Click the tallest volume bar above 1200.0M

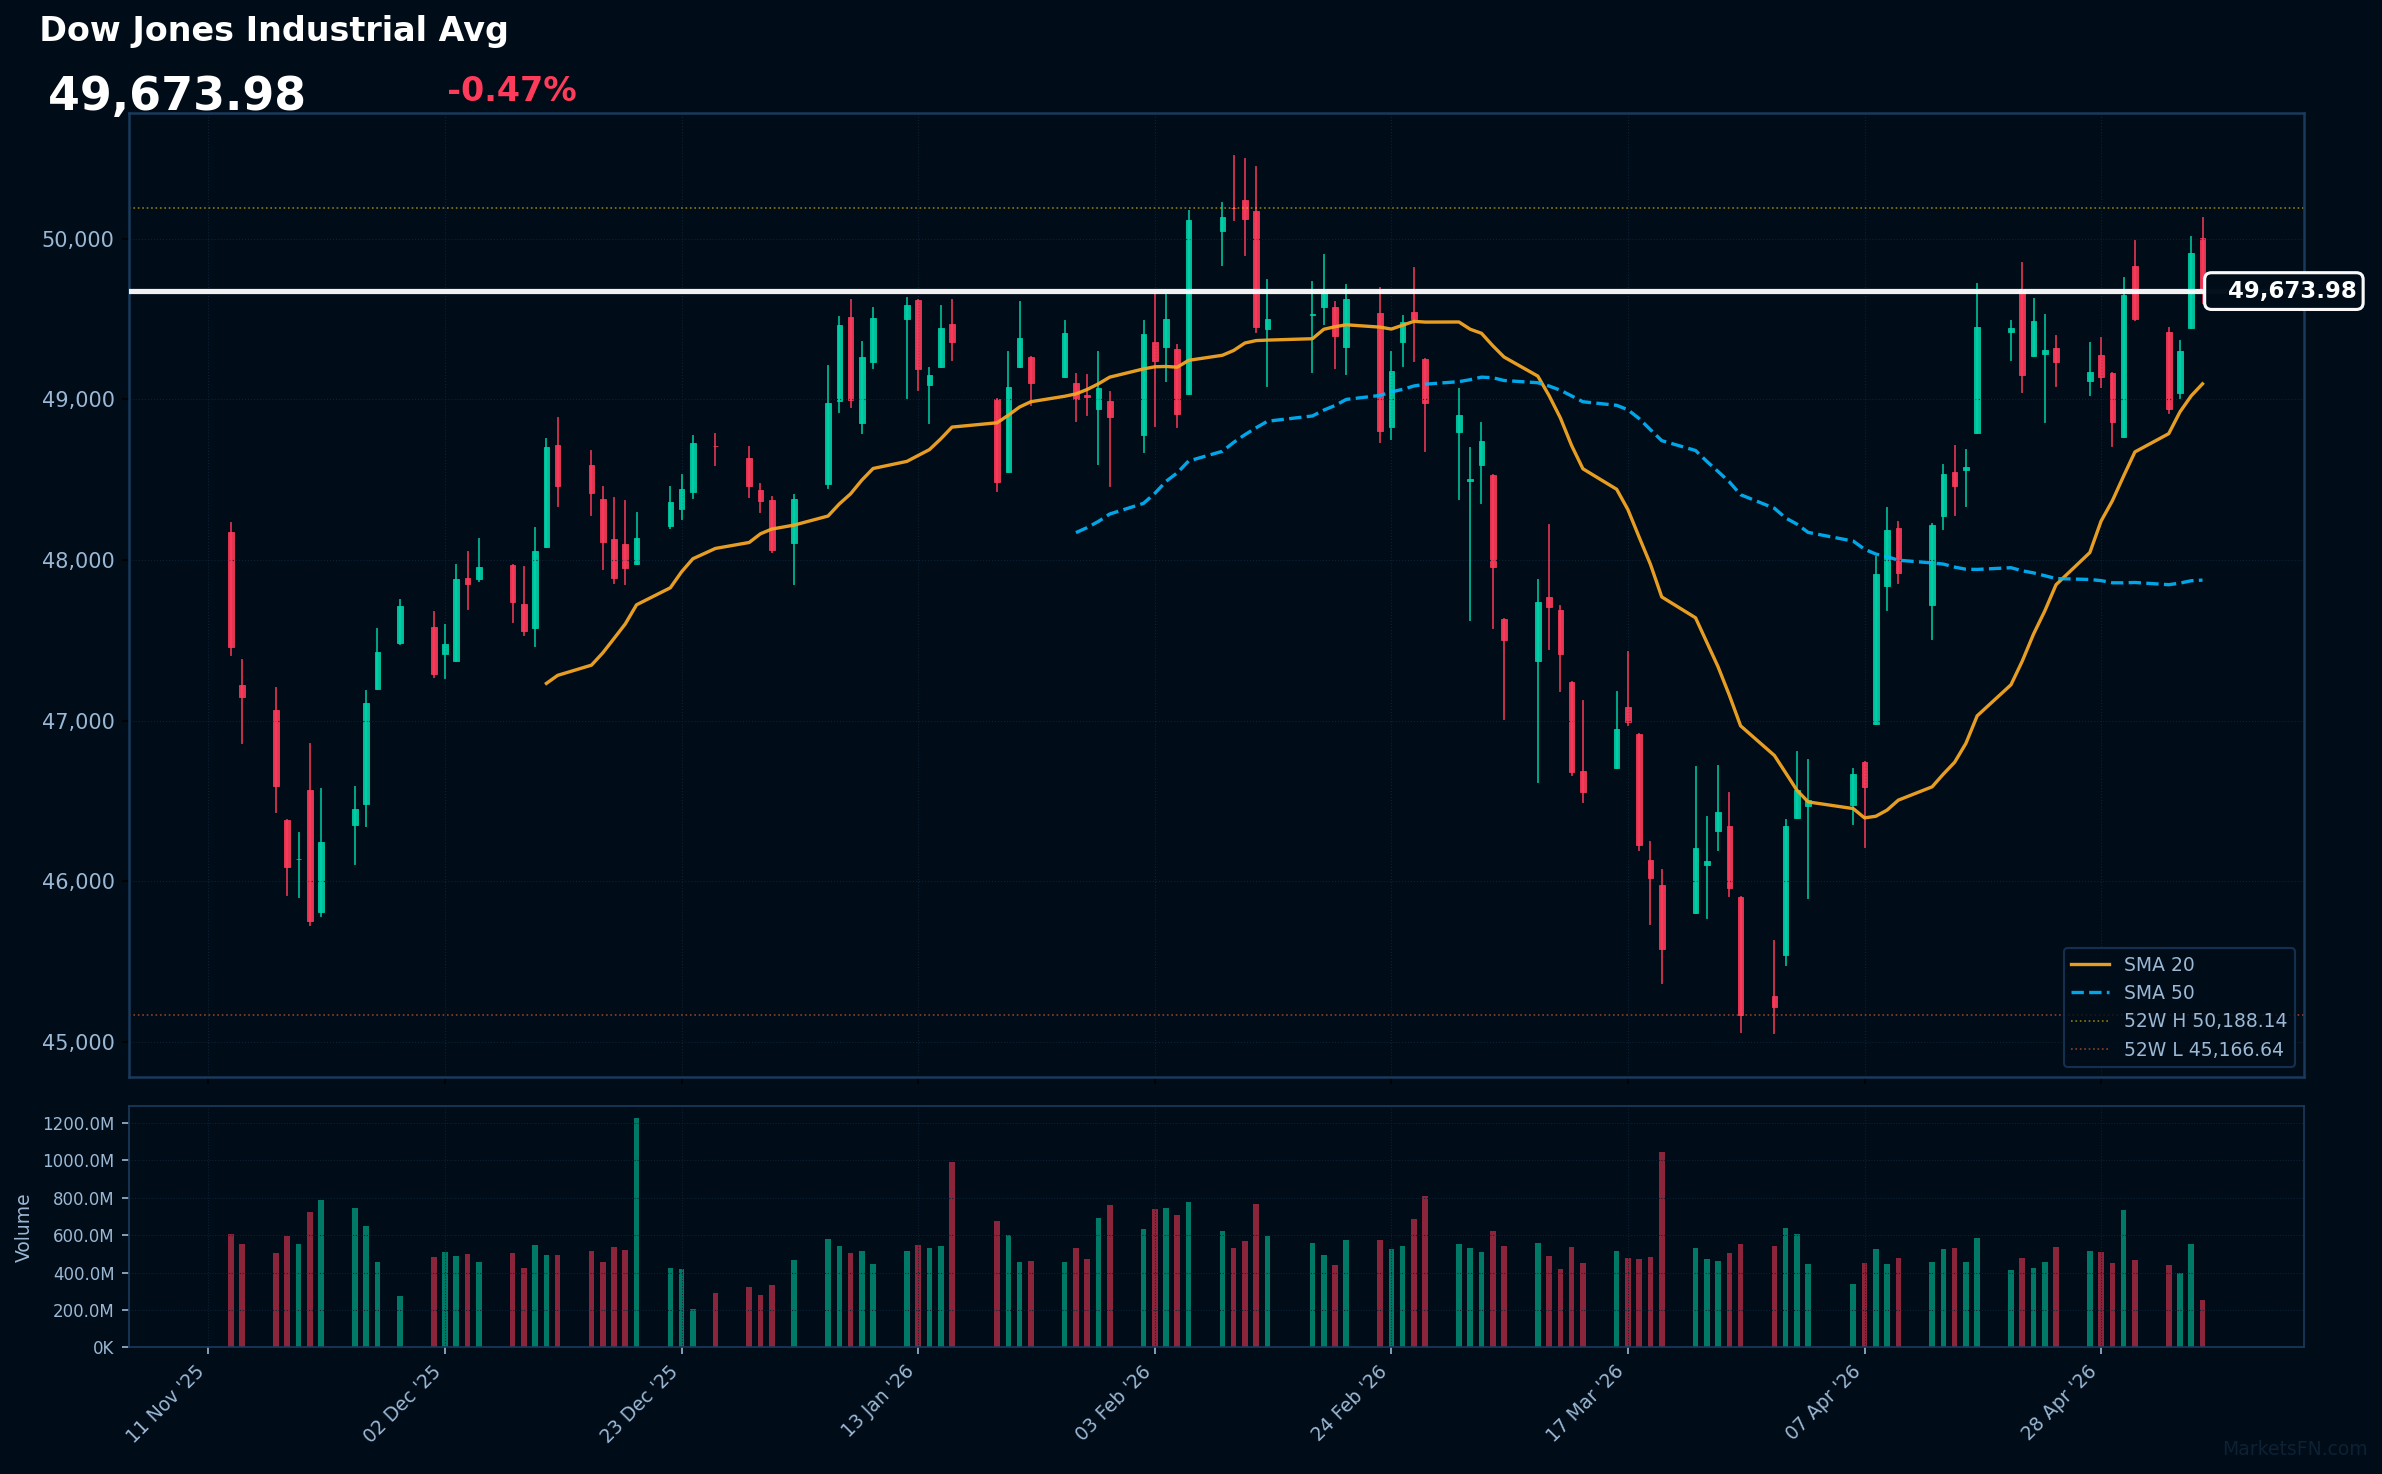[x=636, y=1233]
